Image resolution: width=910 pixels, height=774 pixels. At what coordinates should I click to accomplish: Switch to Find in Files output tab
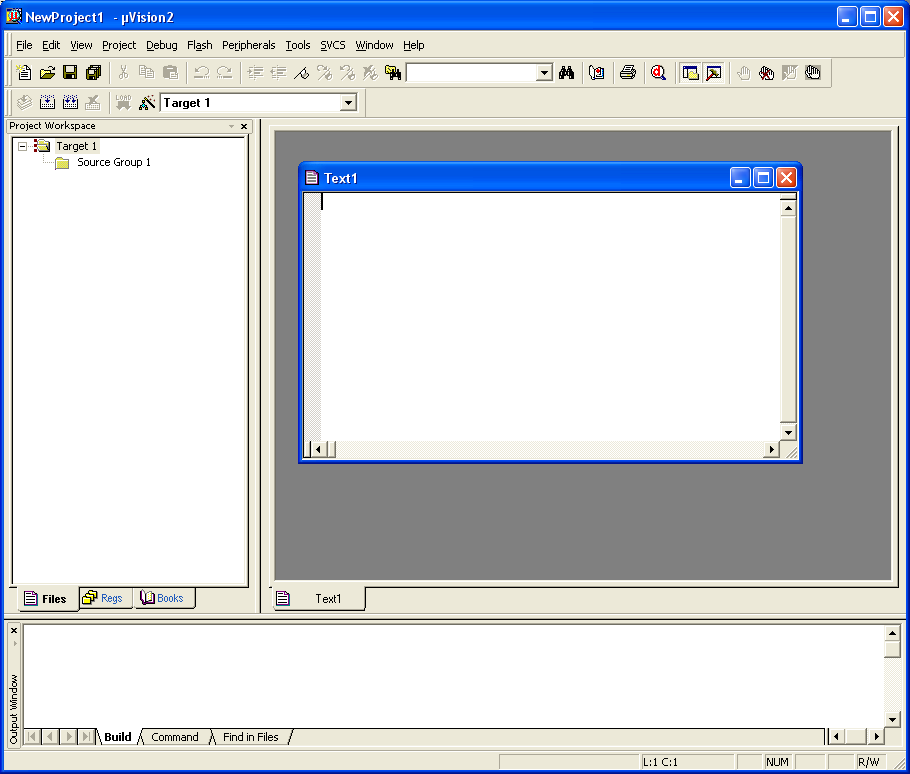click(251, 737)
